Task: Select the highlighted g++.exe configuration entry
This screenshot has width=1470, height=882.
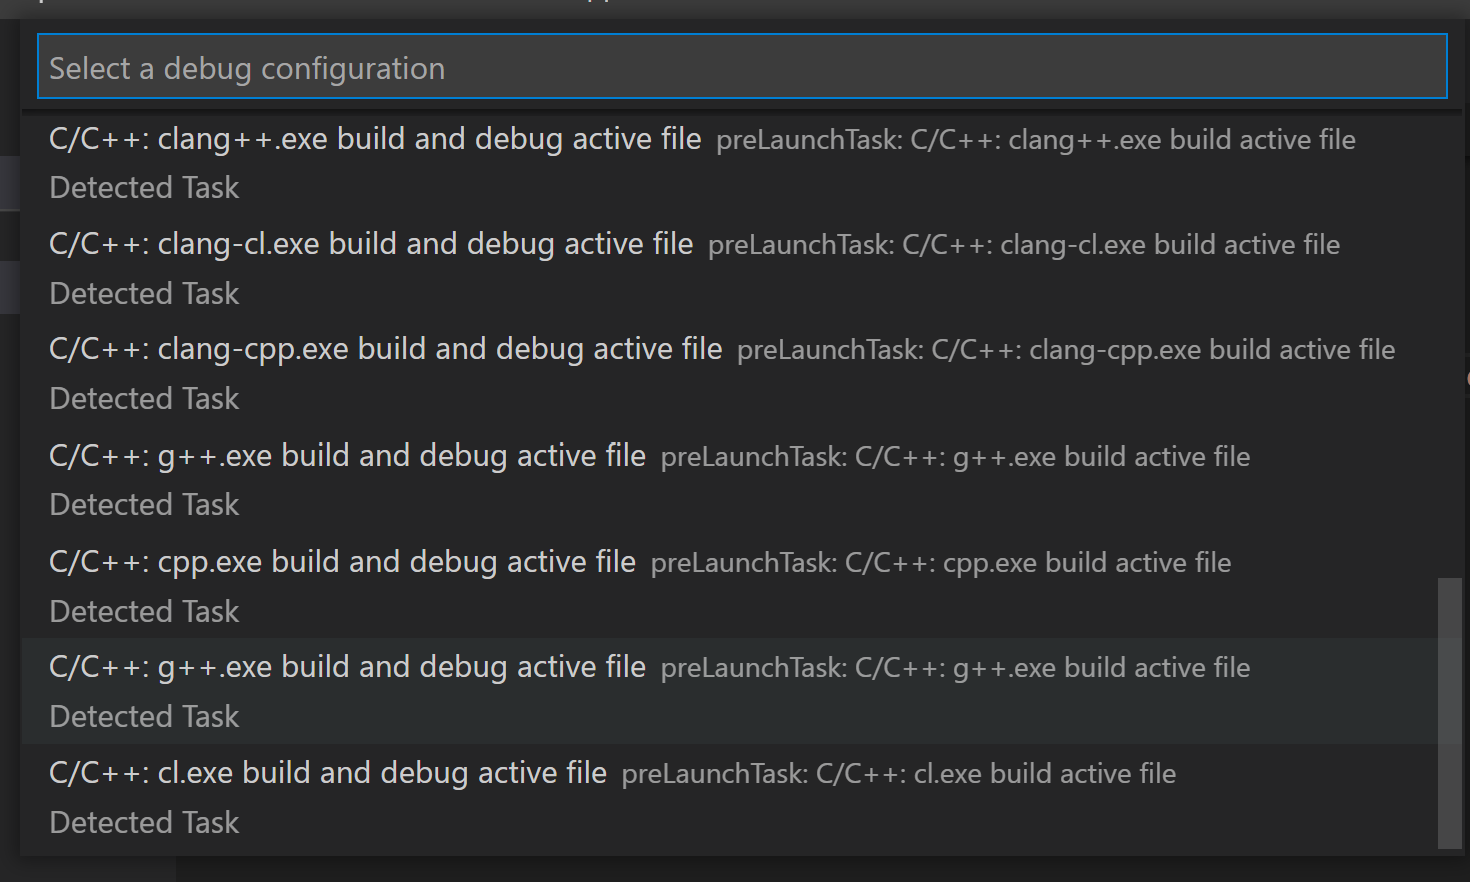Action: pyautogui.click(x=346, y=666)
